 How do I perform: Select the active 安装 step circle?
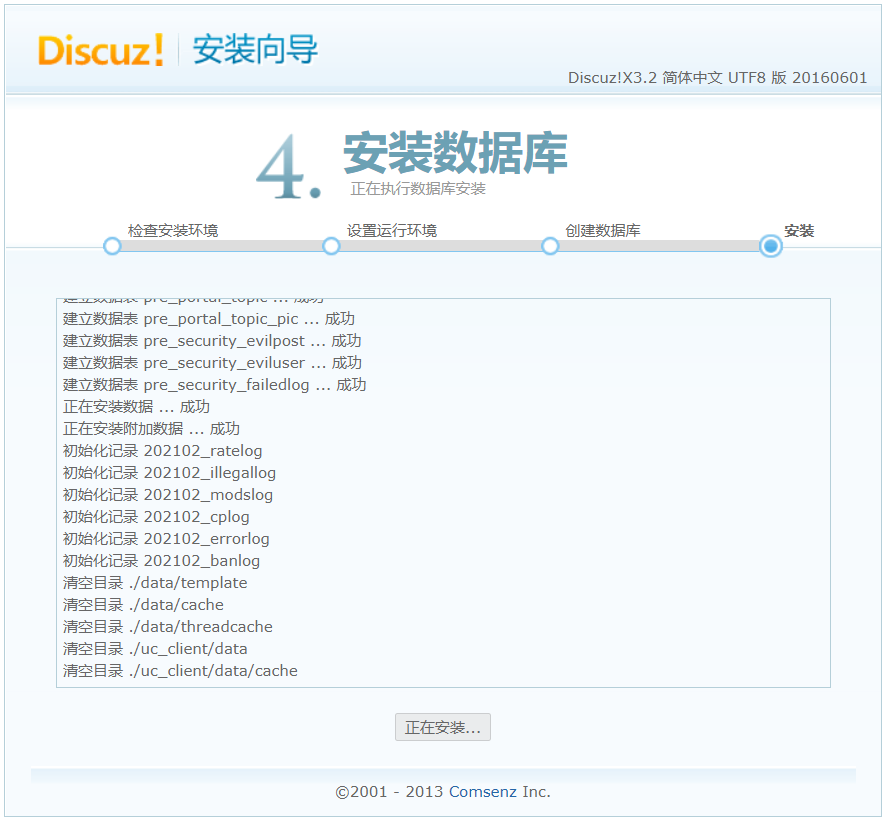coord(771,246)
